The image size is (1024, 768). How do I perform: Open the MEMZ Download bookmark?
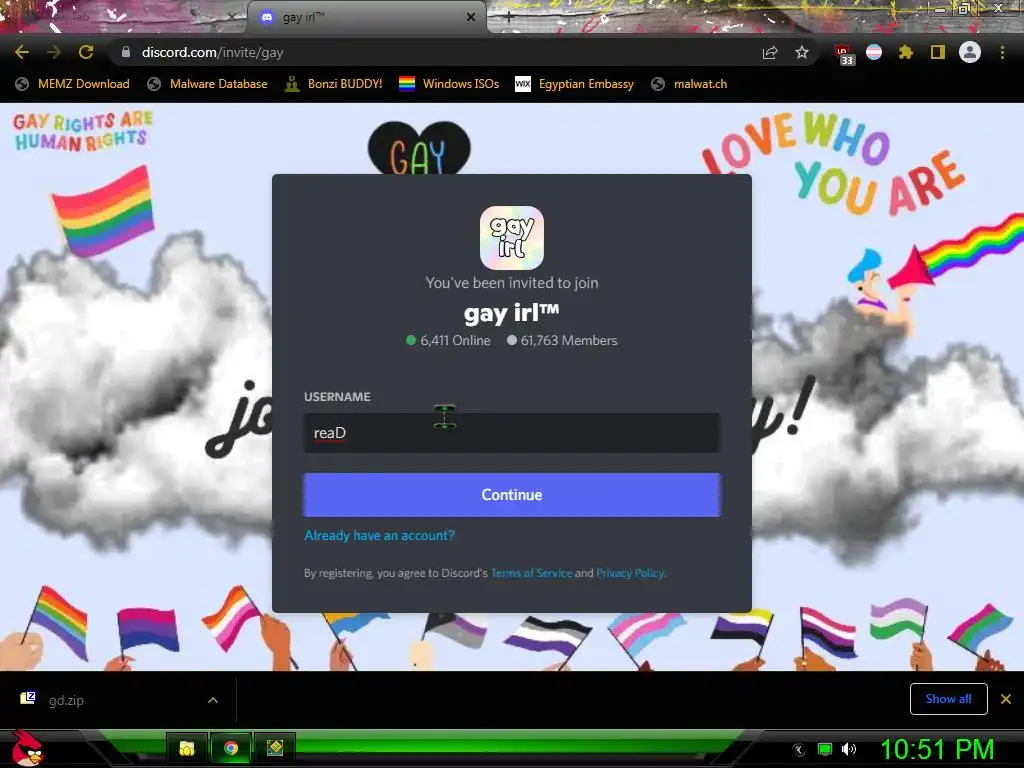click(x=72, y=84)
